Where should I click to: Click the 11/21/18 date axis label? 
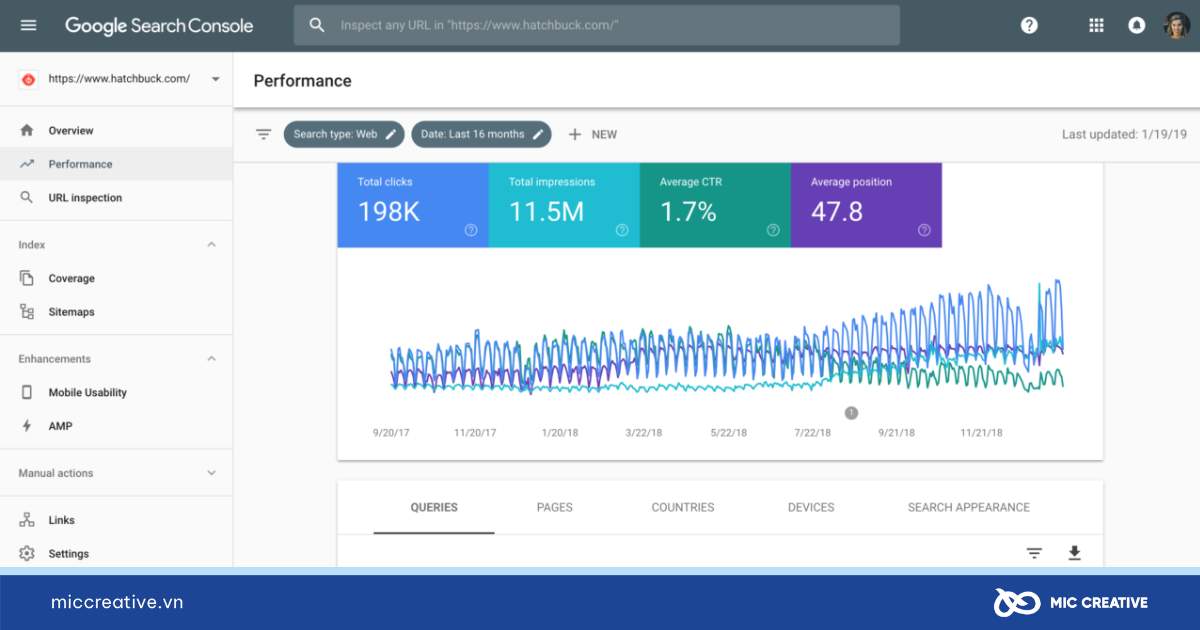[981, 433]
